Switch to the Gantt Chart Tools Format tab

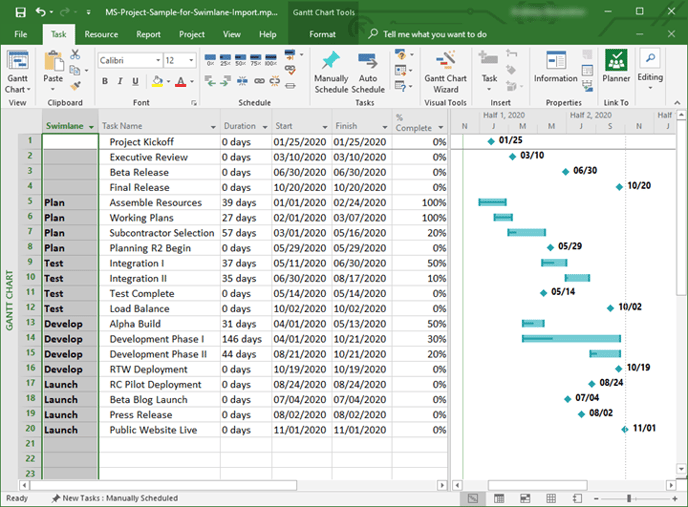tap(322, 34)
